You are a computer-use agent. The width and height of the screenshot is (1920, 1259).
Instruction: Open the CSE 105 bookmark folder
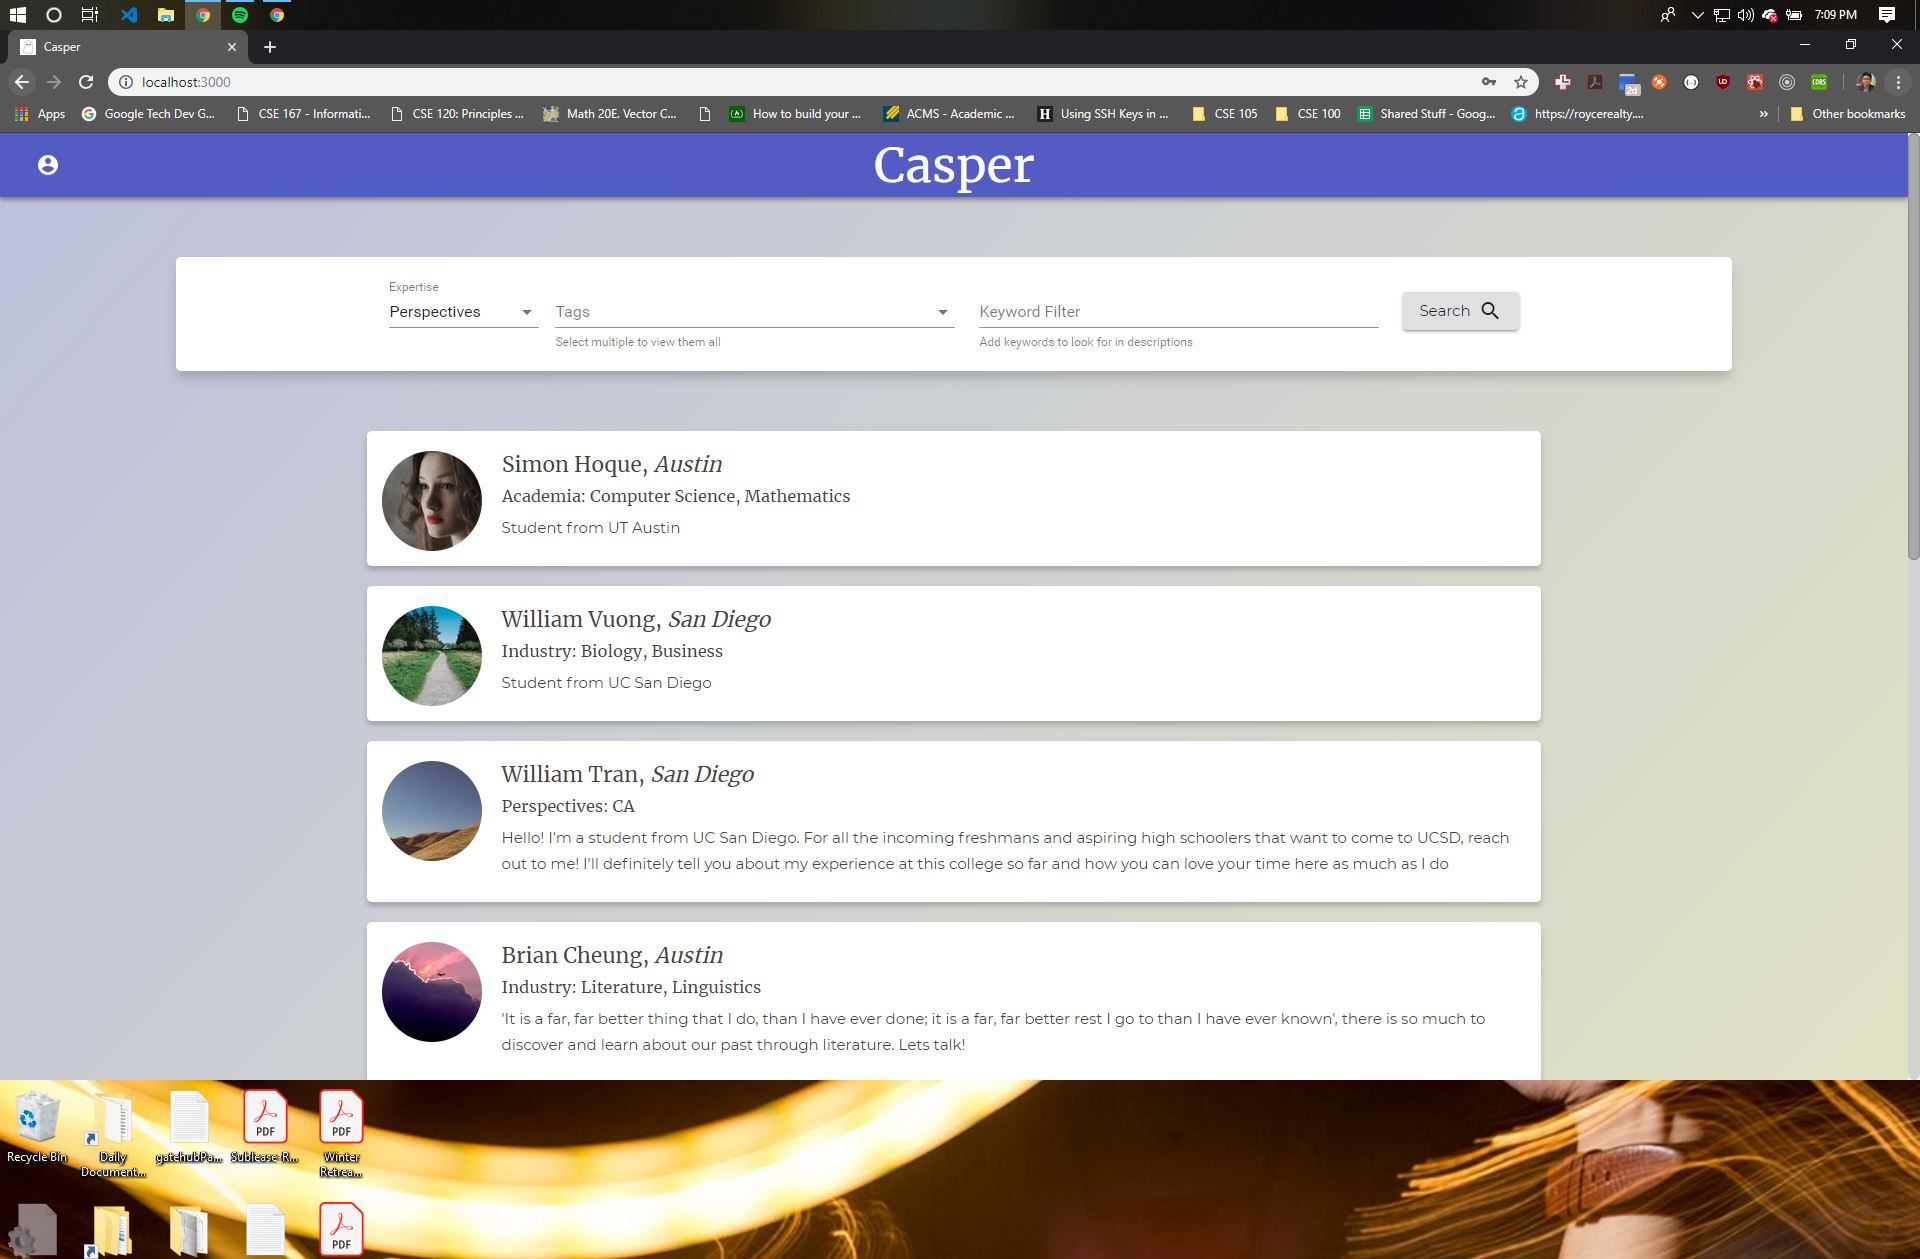(x=1225, y=114)
